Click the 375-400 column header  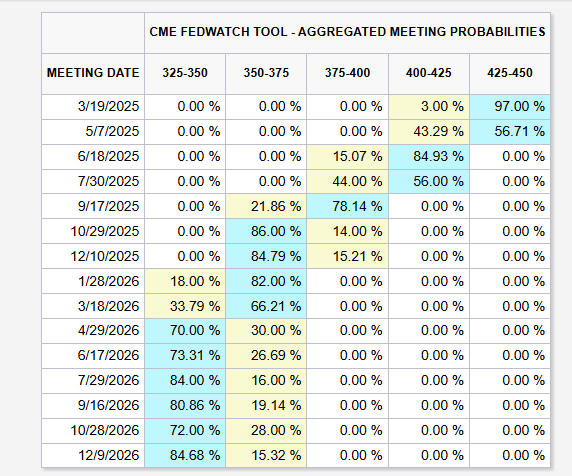[347, 73]
